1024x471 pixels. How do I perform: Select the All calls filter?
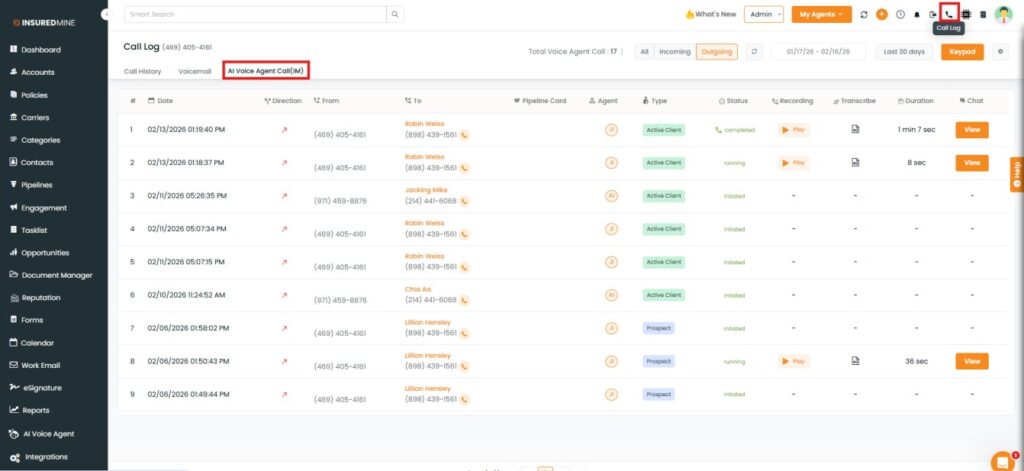(644, 52)
